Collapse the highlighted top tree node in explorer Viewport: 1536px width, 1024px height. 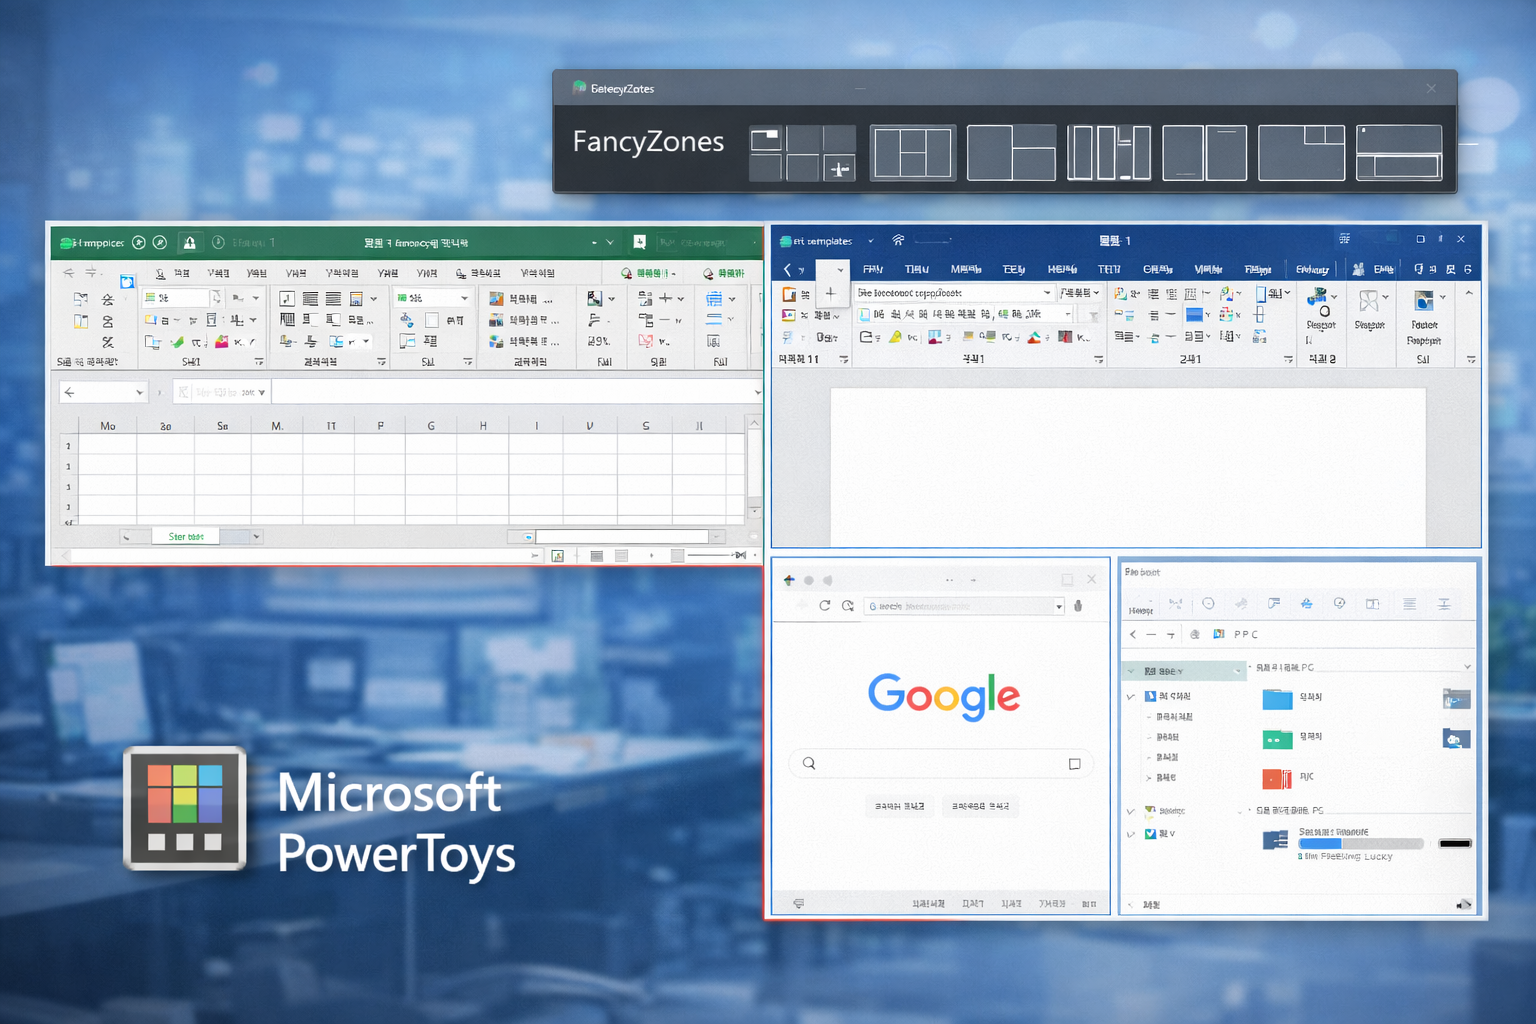click(x=1131, y=671)
